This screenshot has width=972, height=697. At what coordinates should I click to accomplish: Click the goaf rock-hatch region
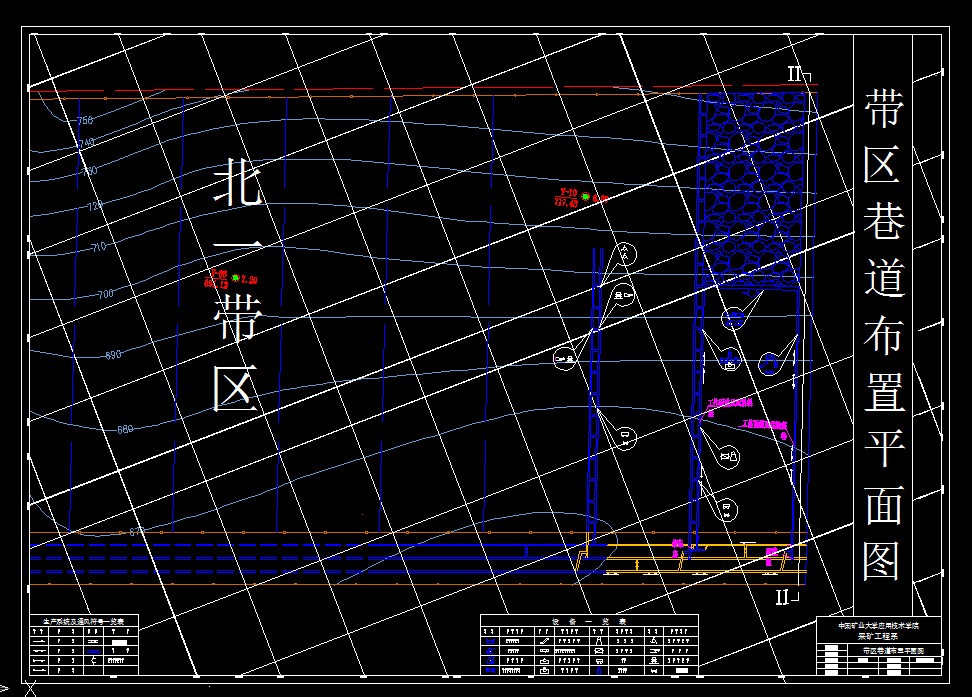(x=752, y=189)
